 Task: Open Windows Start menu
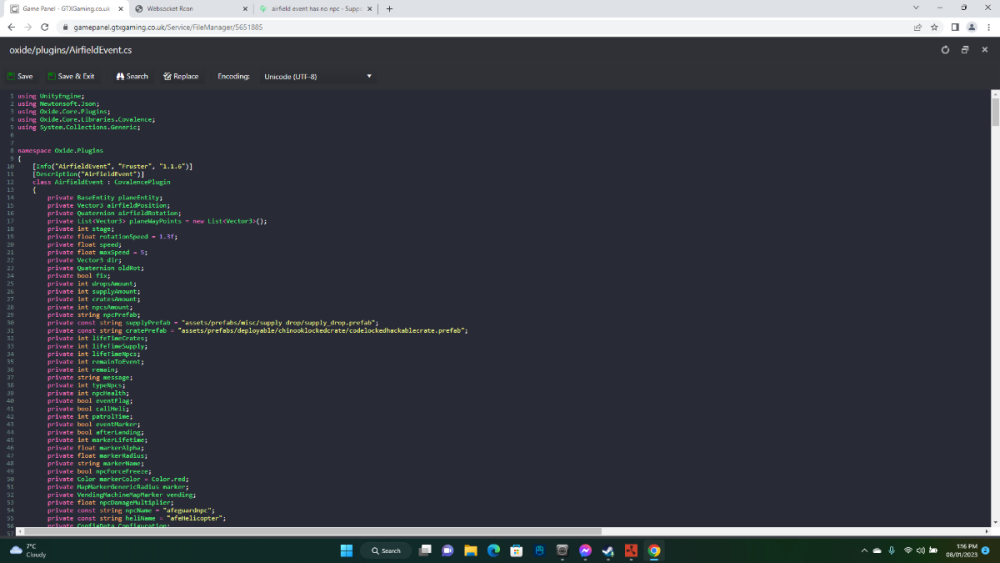tap(346, 550)
